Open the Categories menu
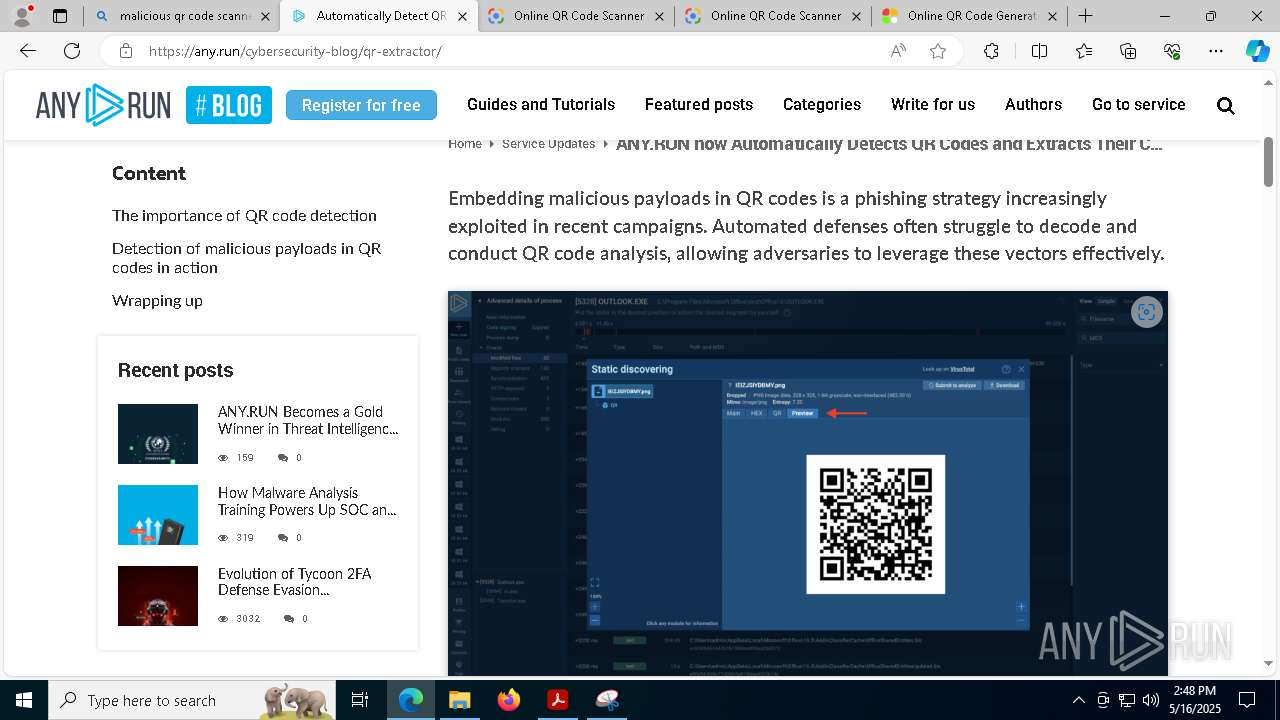The image size is (1280, 720). 822,105
